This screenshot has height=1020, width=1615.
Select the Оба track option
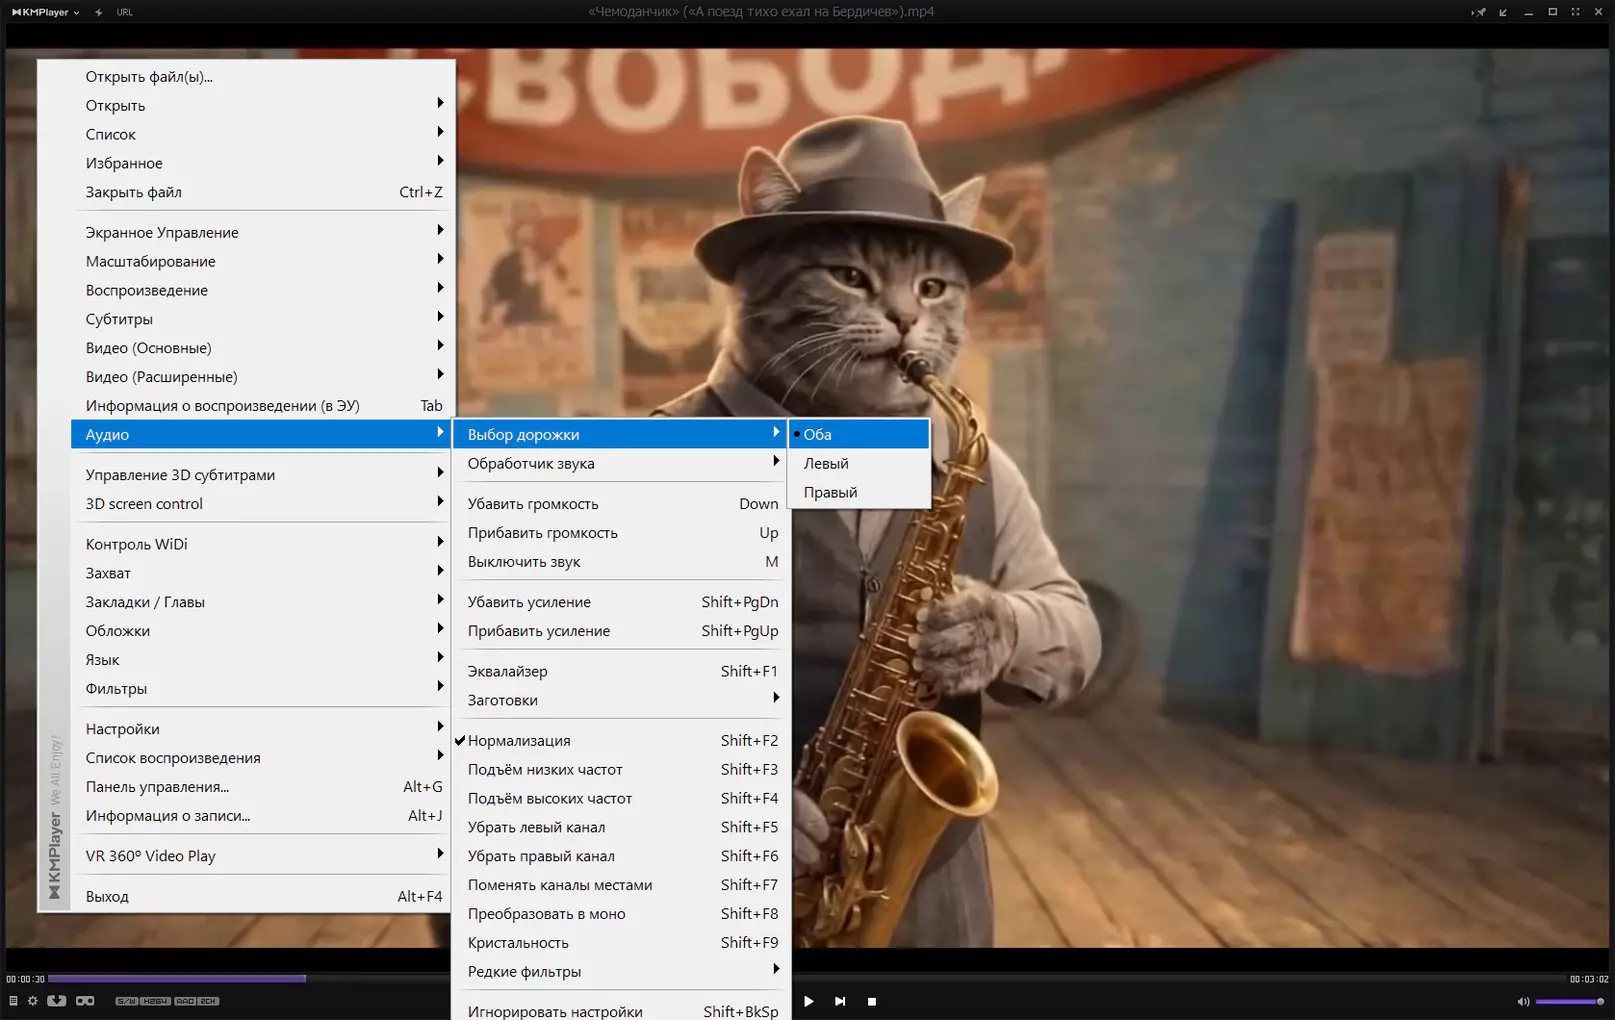pos(859,434)
